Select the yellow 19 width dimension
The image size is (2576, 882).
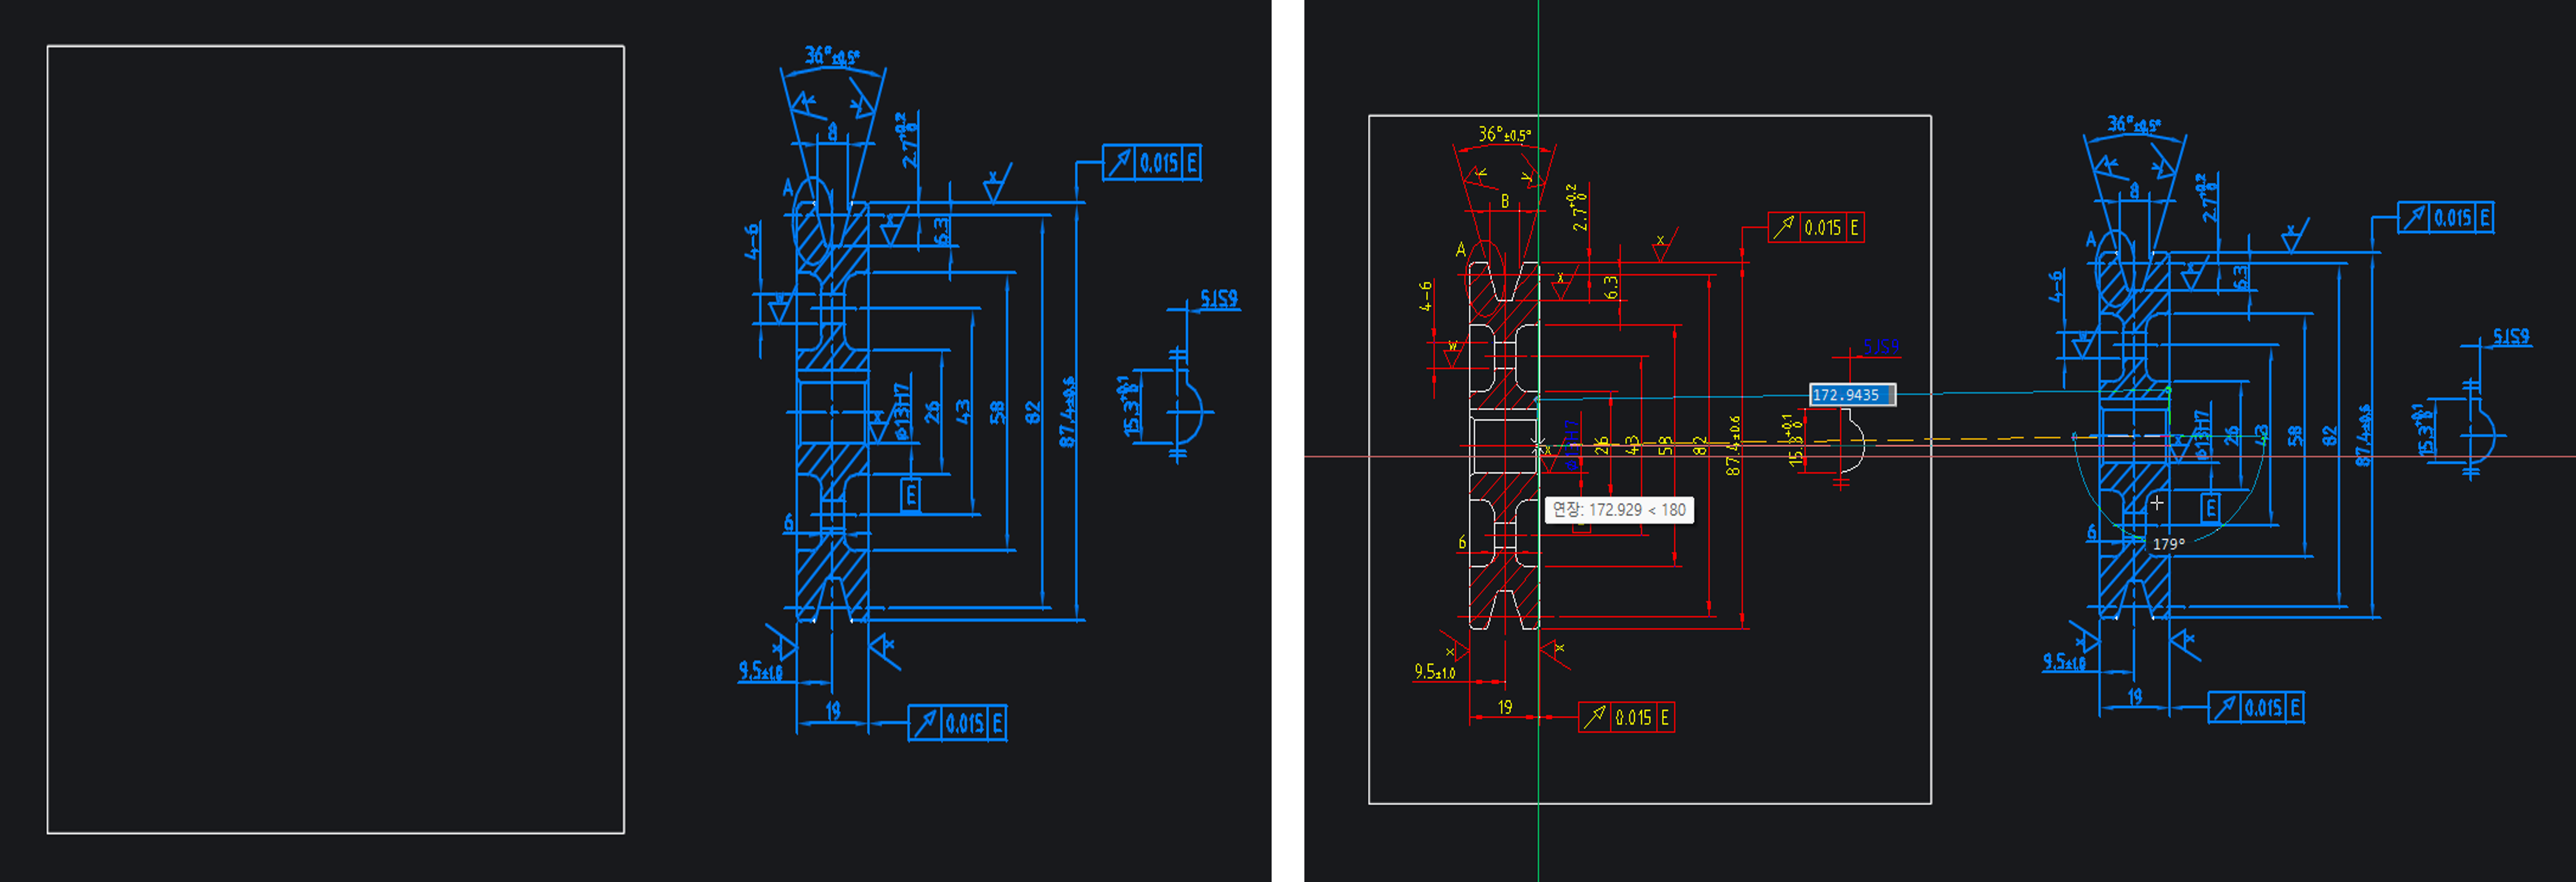pos(1505,707)
